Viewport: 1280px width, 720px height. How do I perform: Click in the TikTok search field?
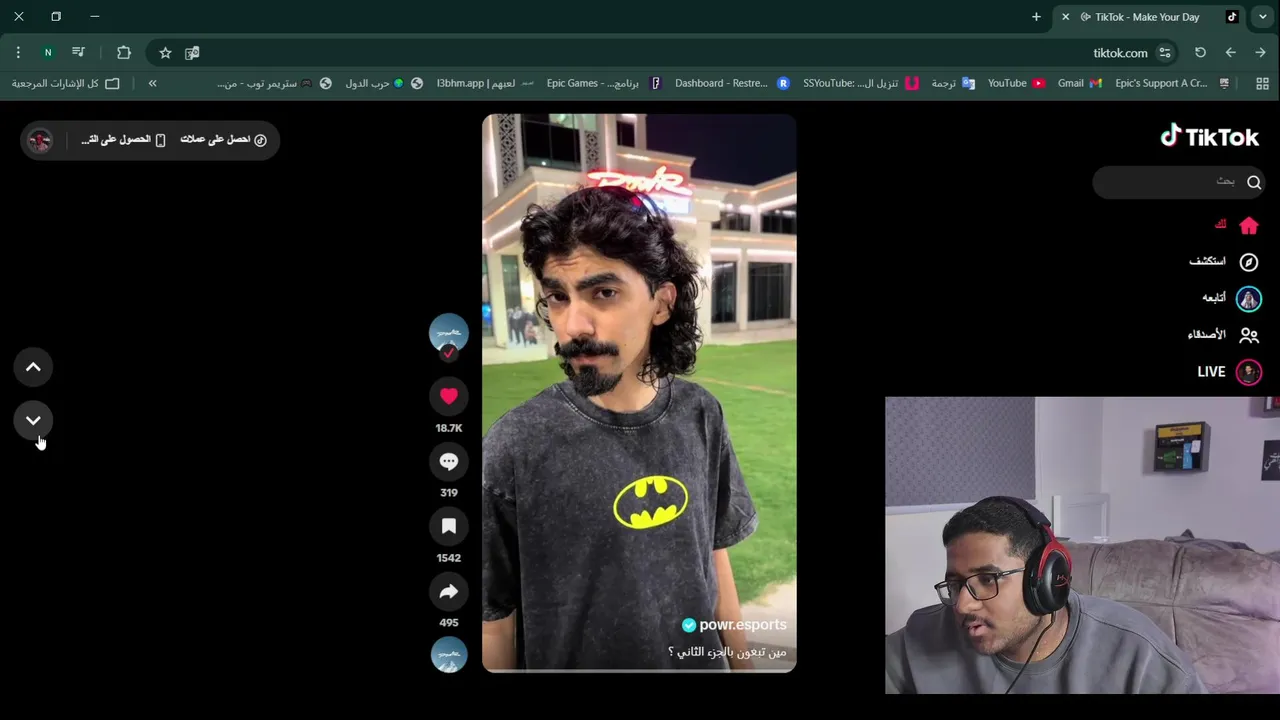point(1178,182)
